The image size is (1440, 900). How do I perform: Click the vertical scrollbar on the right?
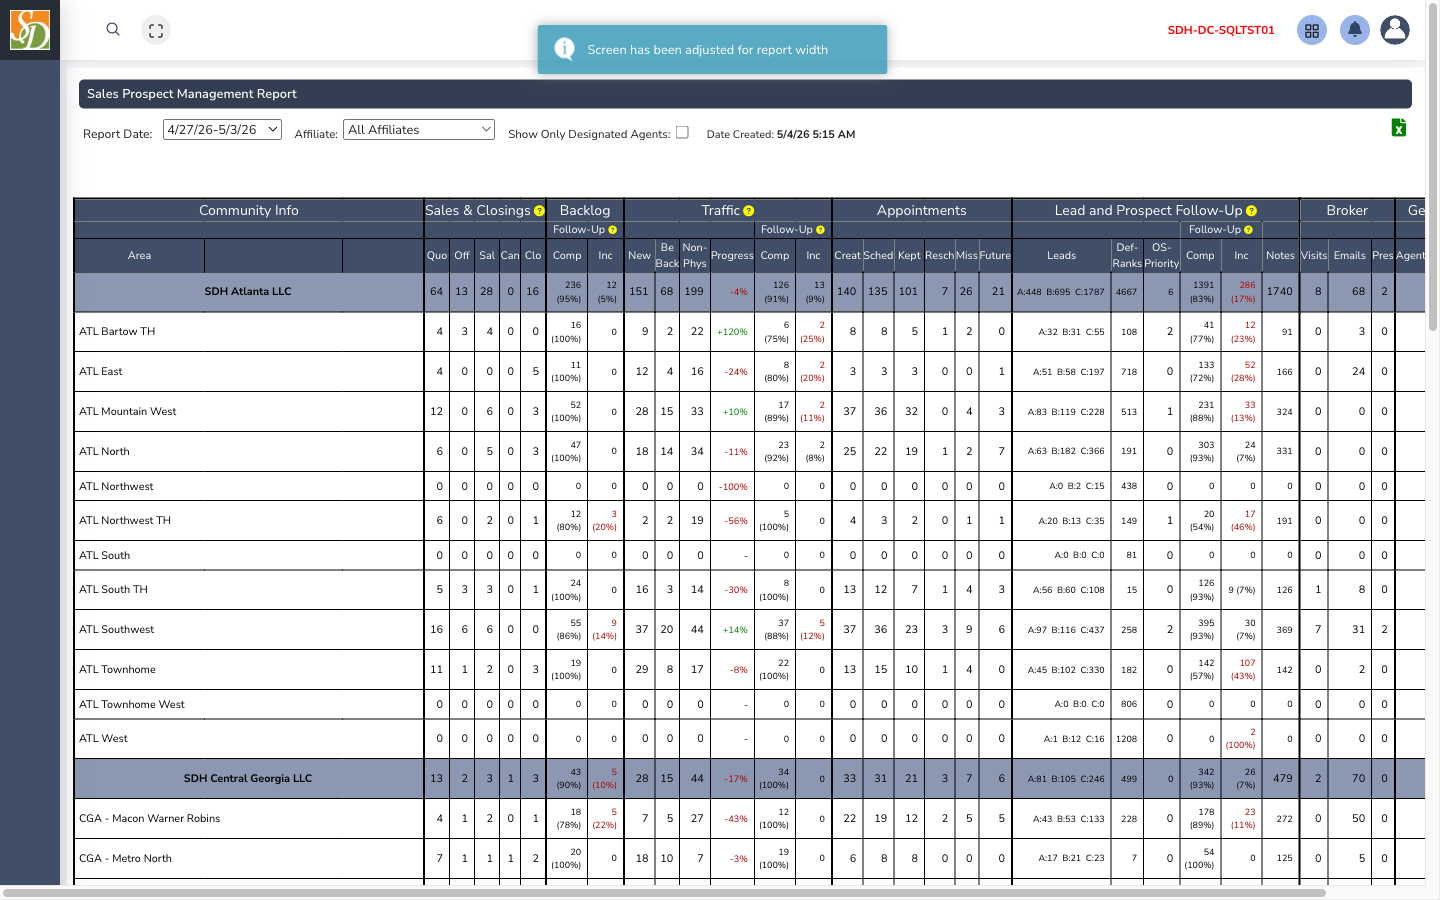(x=1433, y=168)
